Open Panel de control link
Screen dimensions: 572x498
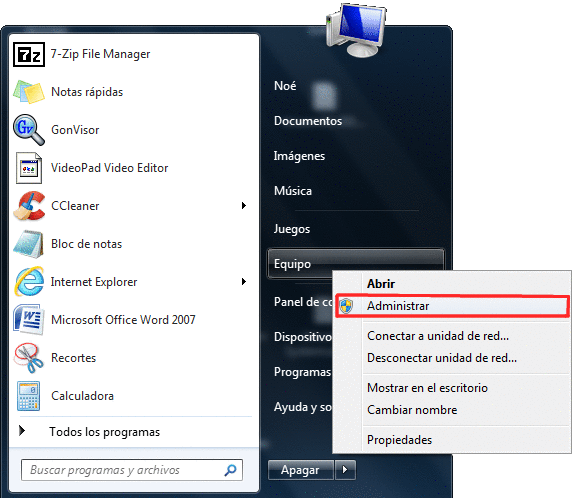coord(303,302)
